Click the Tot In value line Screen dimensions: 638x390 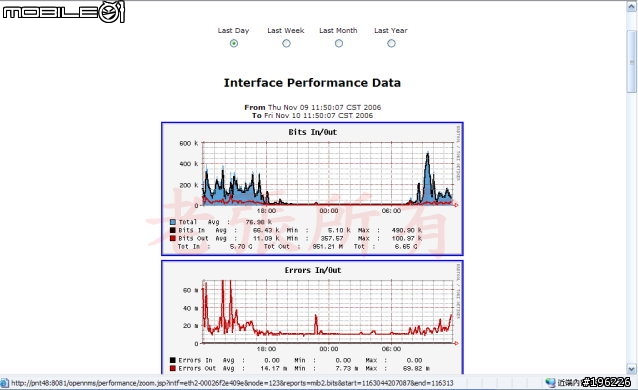pos(297,247)
